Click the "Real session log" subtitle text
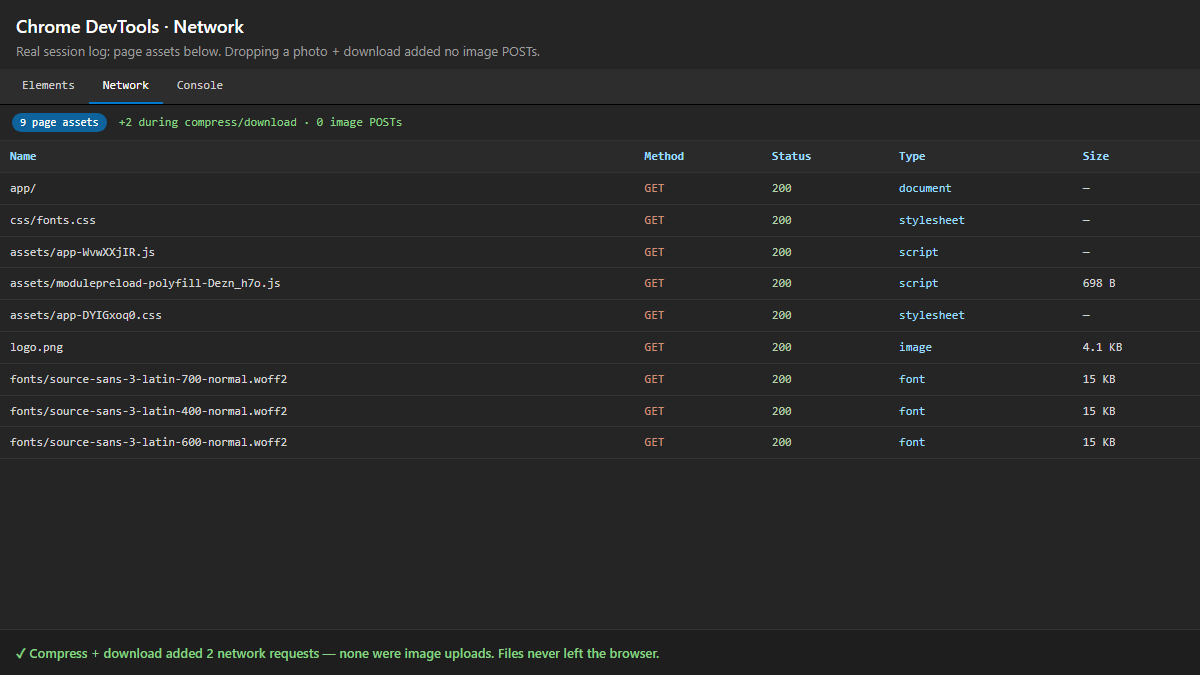The height and width of the screenshot is (675, 1200). coord(278,51)
